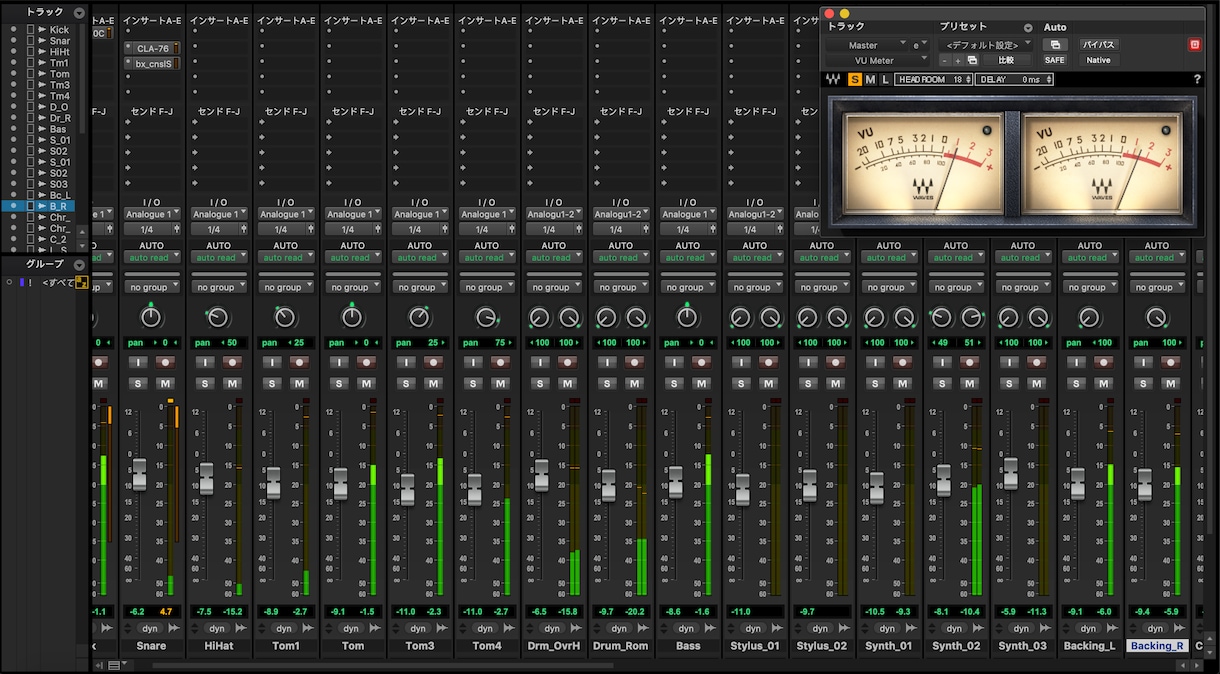The width and height of the screenshot is (1220, 674).
Task: Grab the Snare volume fader
Action: 139,475
